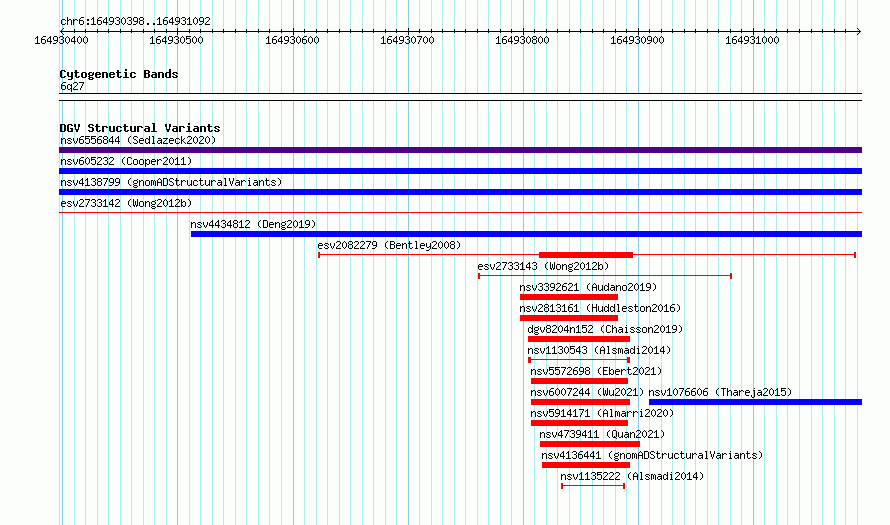Open the nsv6007244 (Wu2021) label
This screenshot has width=890, height=525.
pyautogui.click(x=587, y=392)
